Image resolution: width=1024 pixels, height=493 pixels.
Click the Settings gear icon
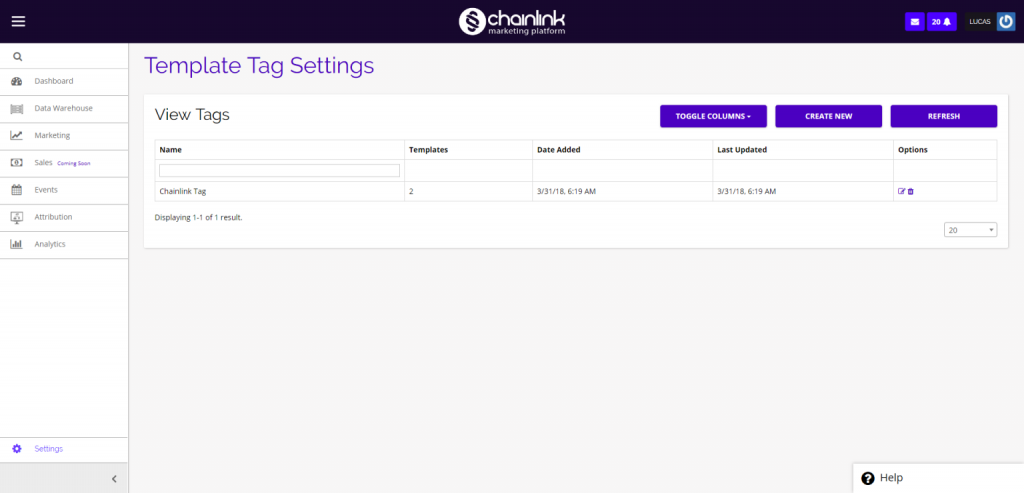coord(17,449)
